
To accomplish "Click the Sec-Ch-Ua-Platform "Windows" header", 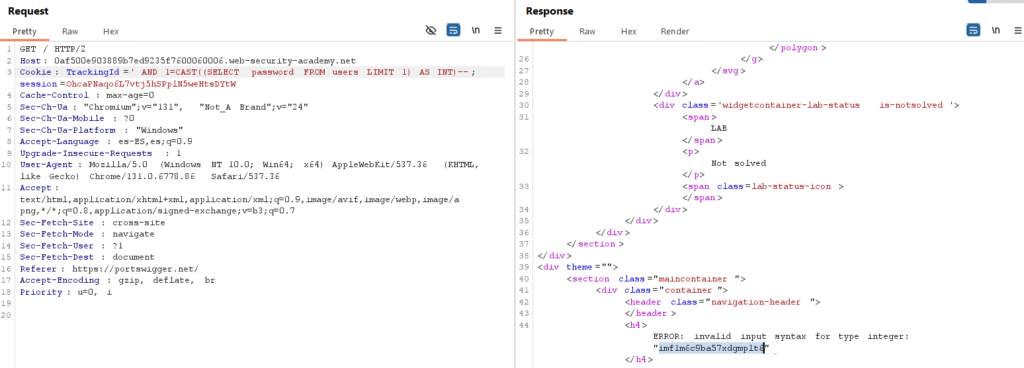I will (101, 130).
